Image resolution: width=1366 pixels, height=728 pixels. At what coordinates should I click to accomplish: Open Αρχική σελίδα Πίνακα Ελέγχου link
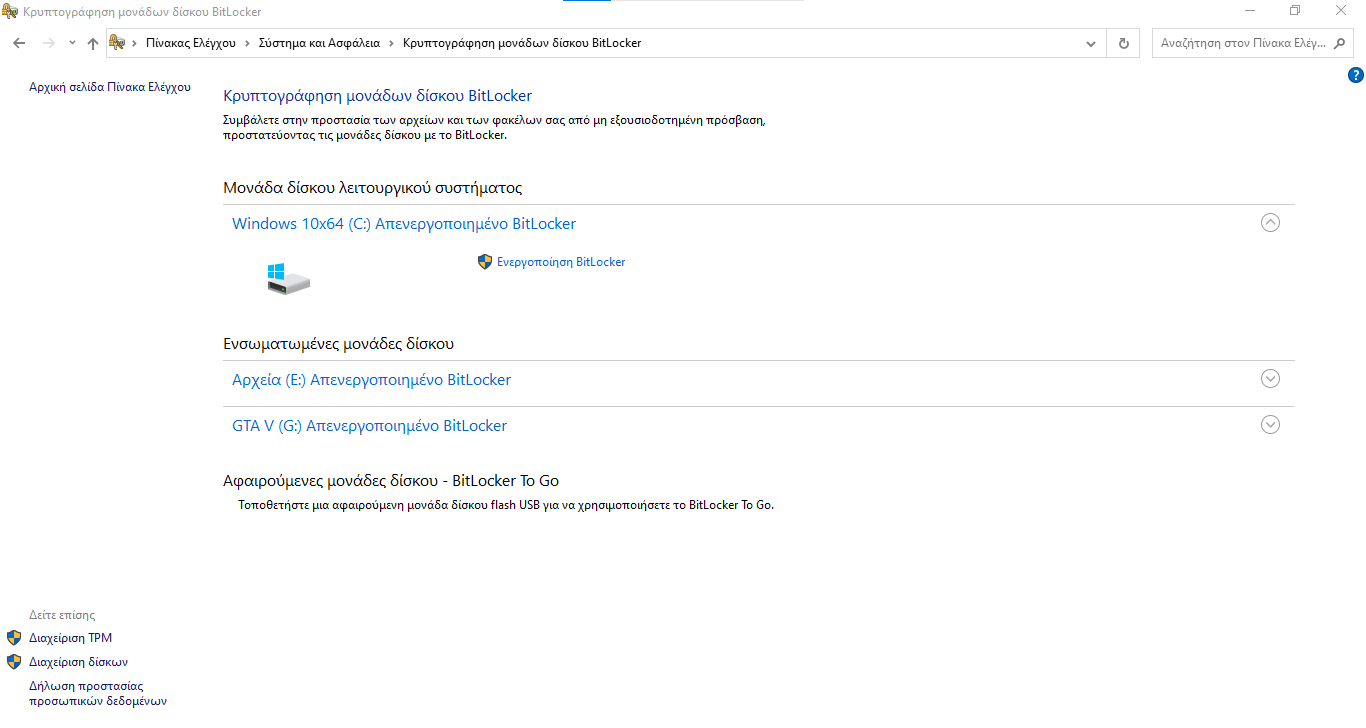[110, 87]
